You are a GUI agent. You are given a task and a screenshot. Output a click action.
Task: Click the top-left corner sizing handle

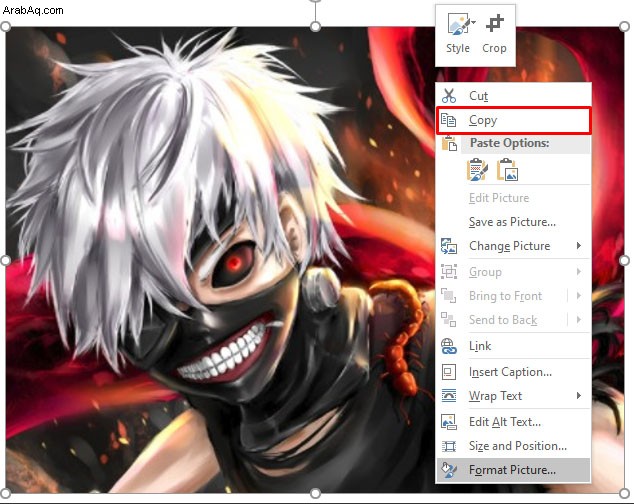5,27
